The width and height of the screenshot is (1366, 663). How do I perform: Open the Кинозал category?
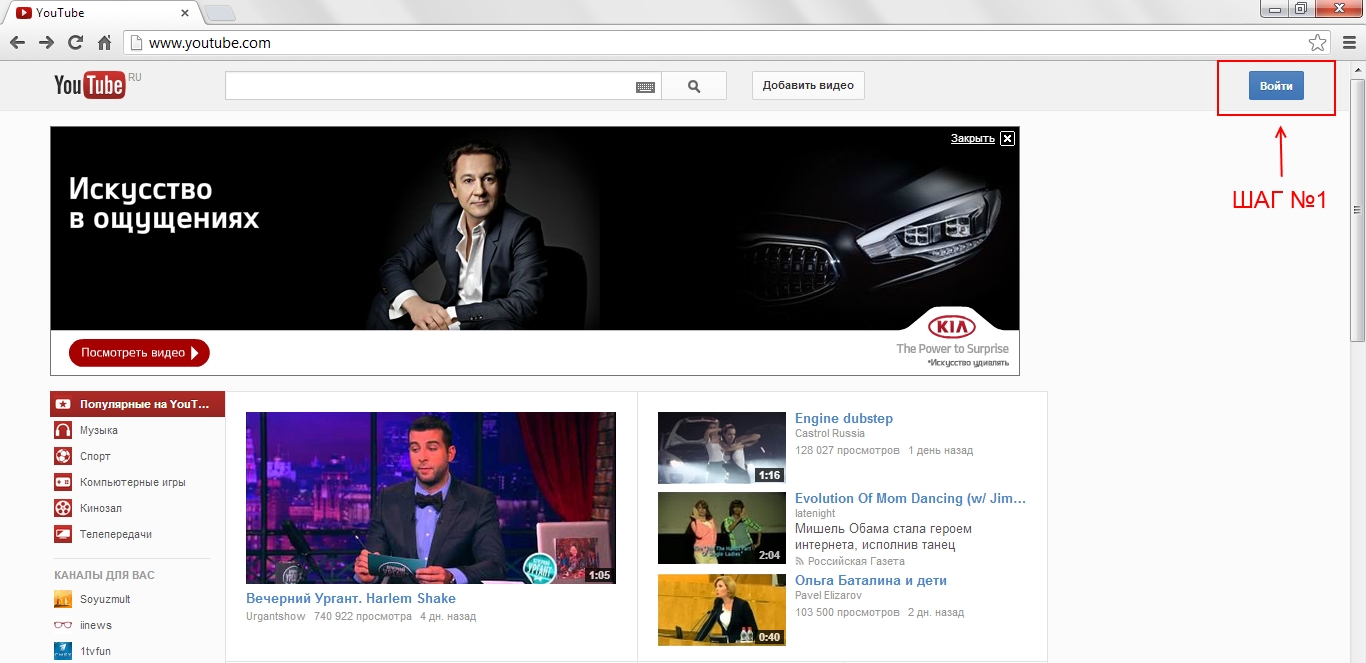point(101,508)
